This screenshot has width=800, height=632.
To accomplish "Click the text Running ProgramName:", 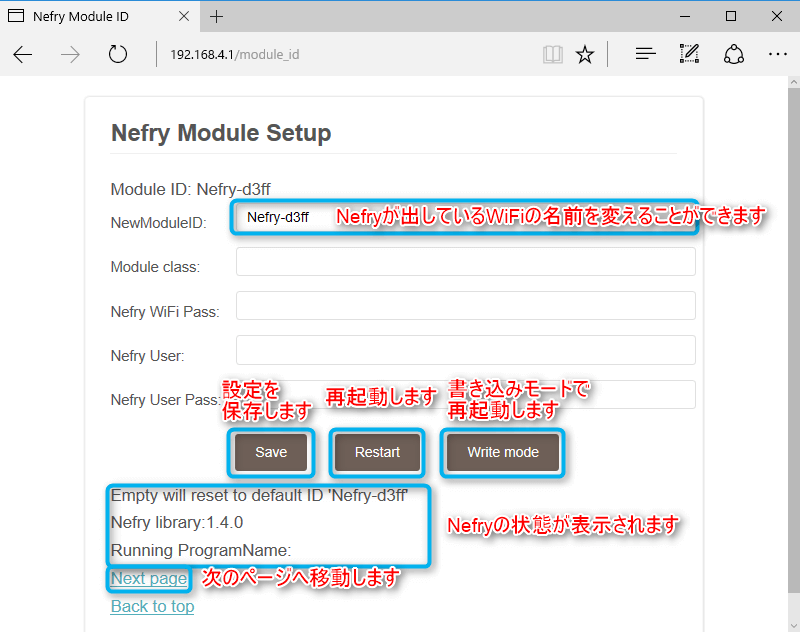I will 201,550.
